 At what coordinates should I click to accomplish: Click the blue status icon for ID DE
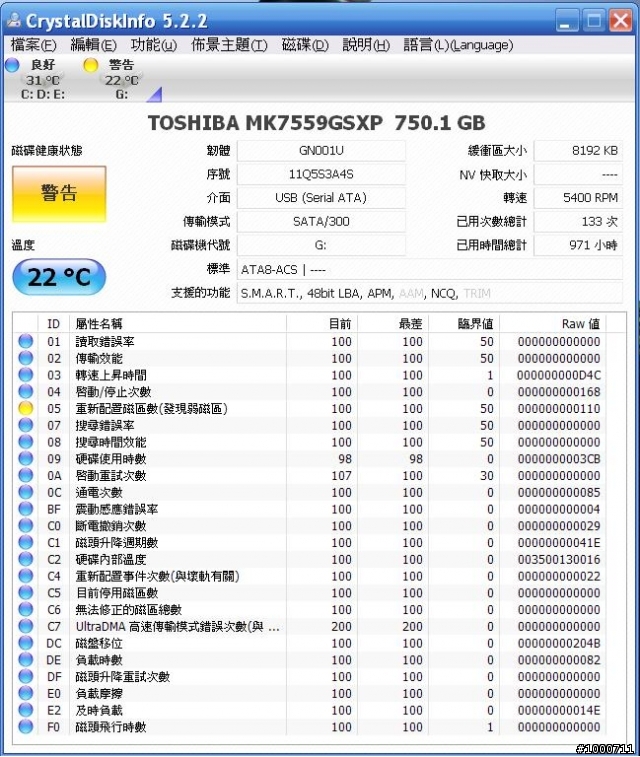[26, 659]
